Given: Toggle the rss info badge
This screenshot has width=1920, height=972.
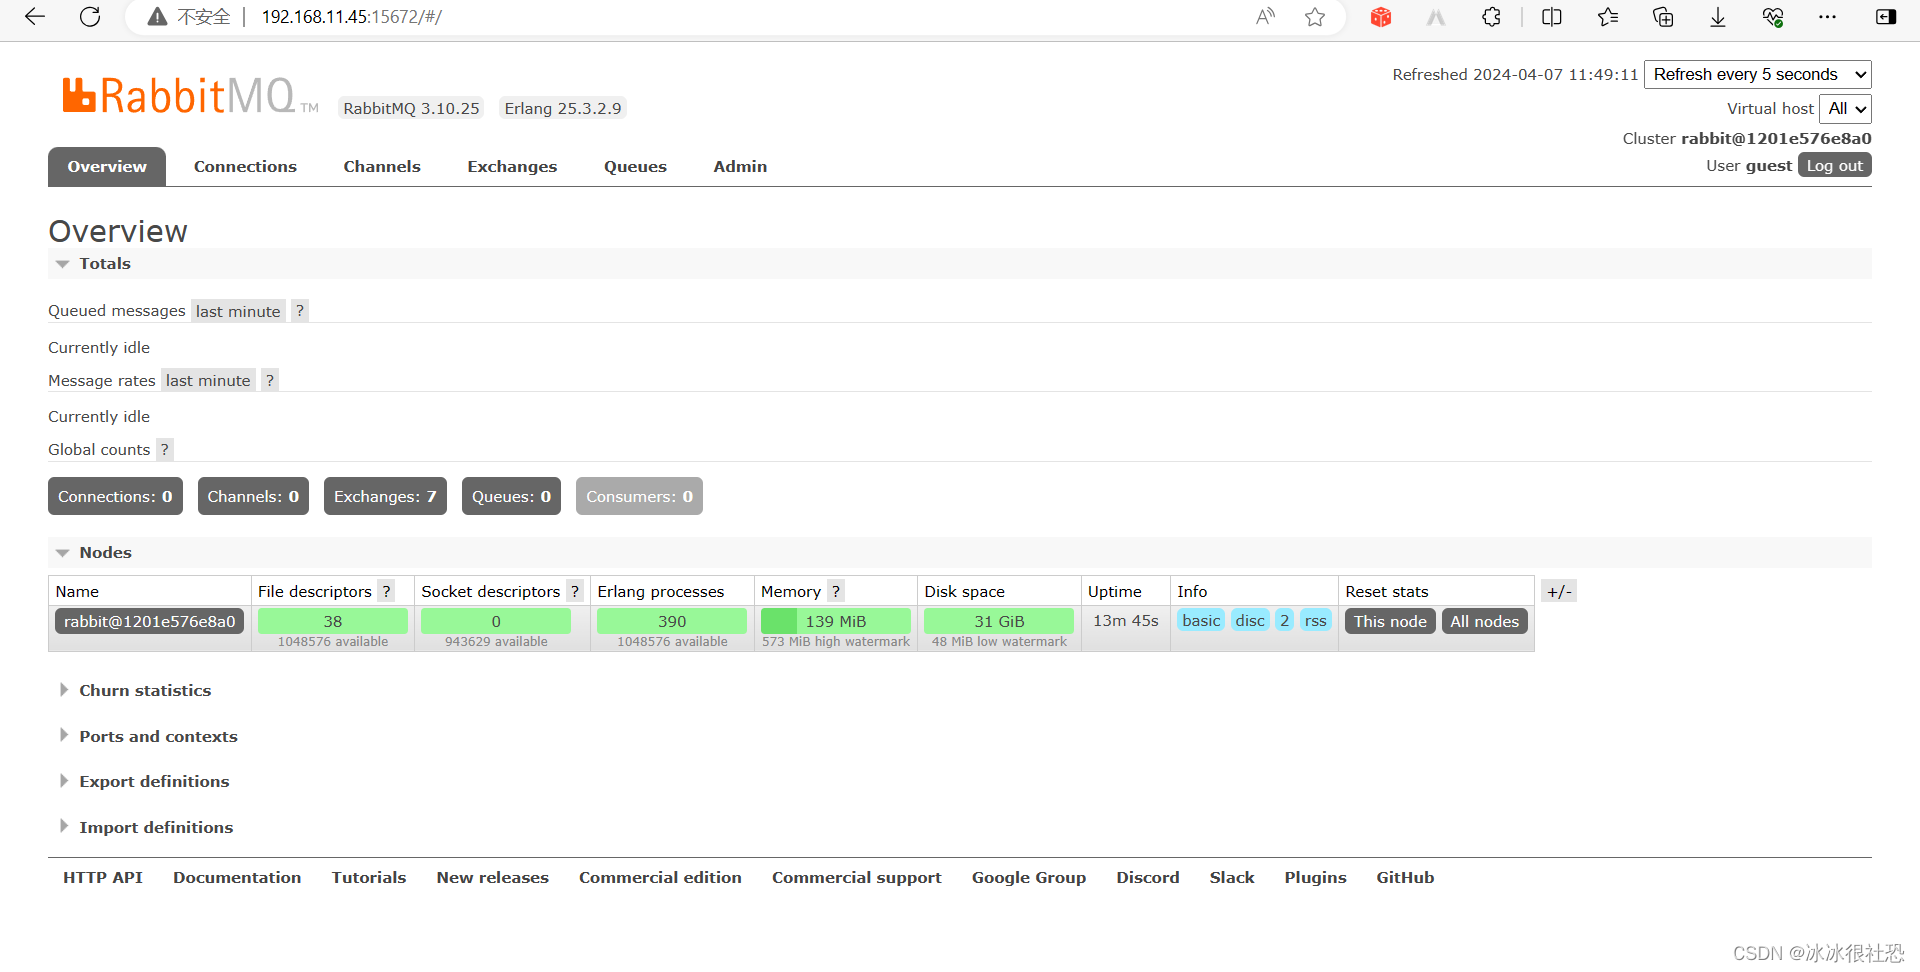Looking at the screenshot, I should 1315,620.
